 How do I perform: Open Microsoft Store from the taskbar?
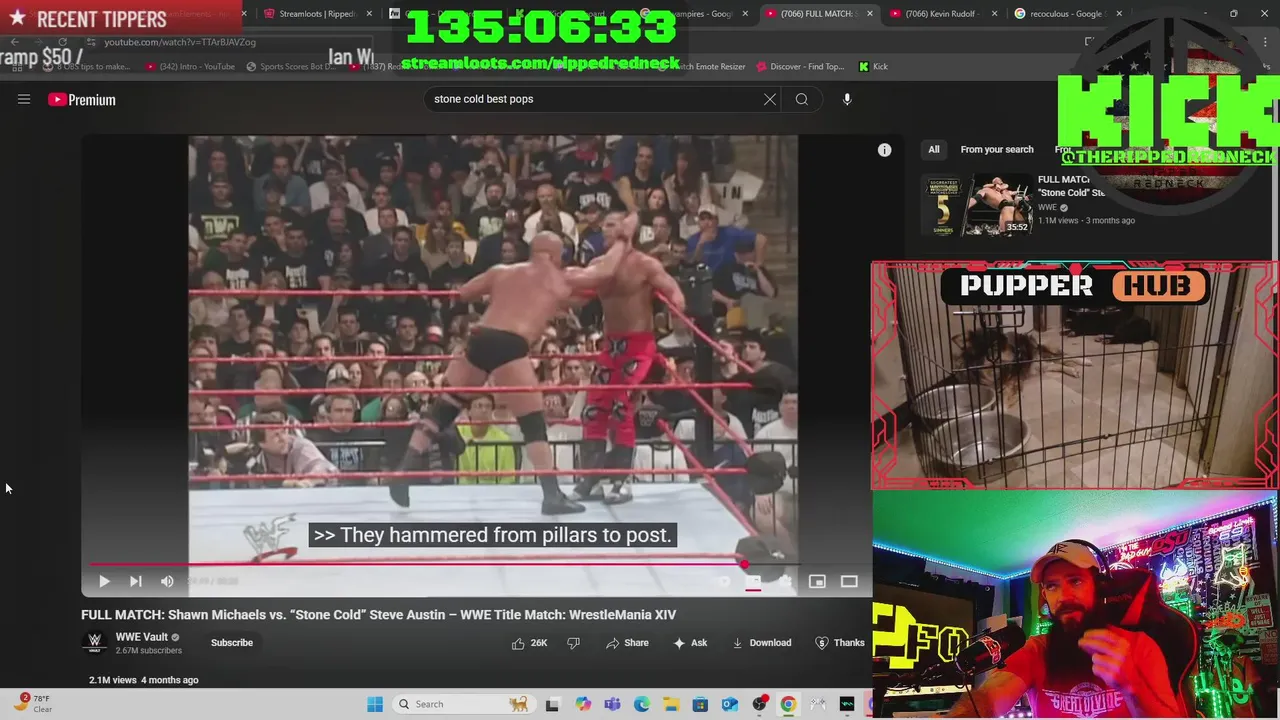pos(701,704)
